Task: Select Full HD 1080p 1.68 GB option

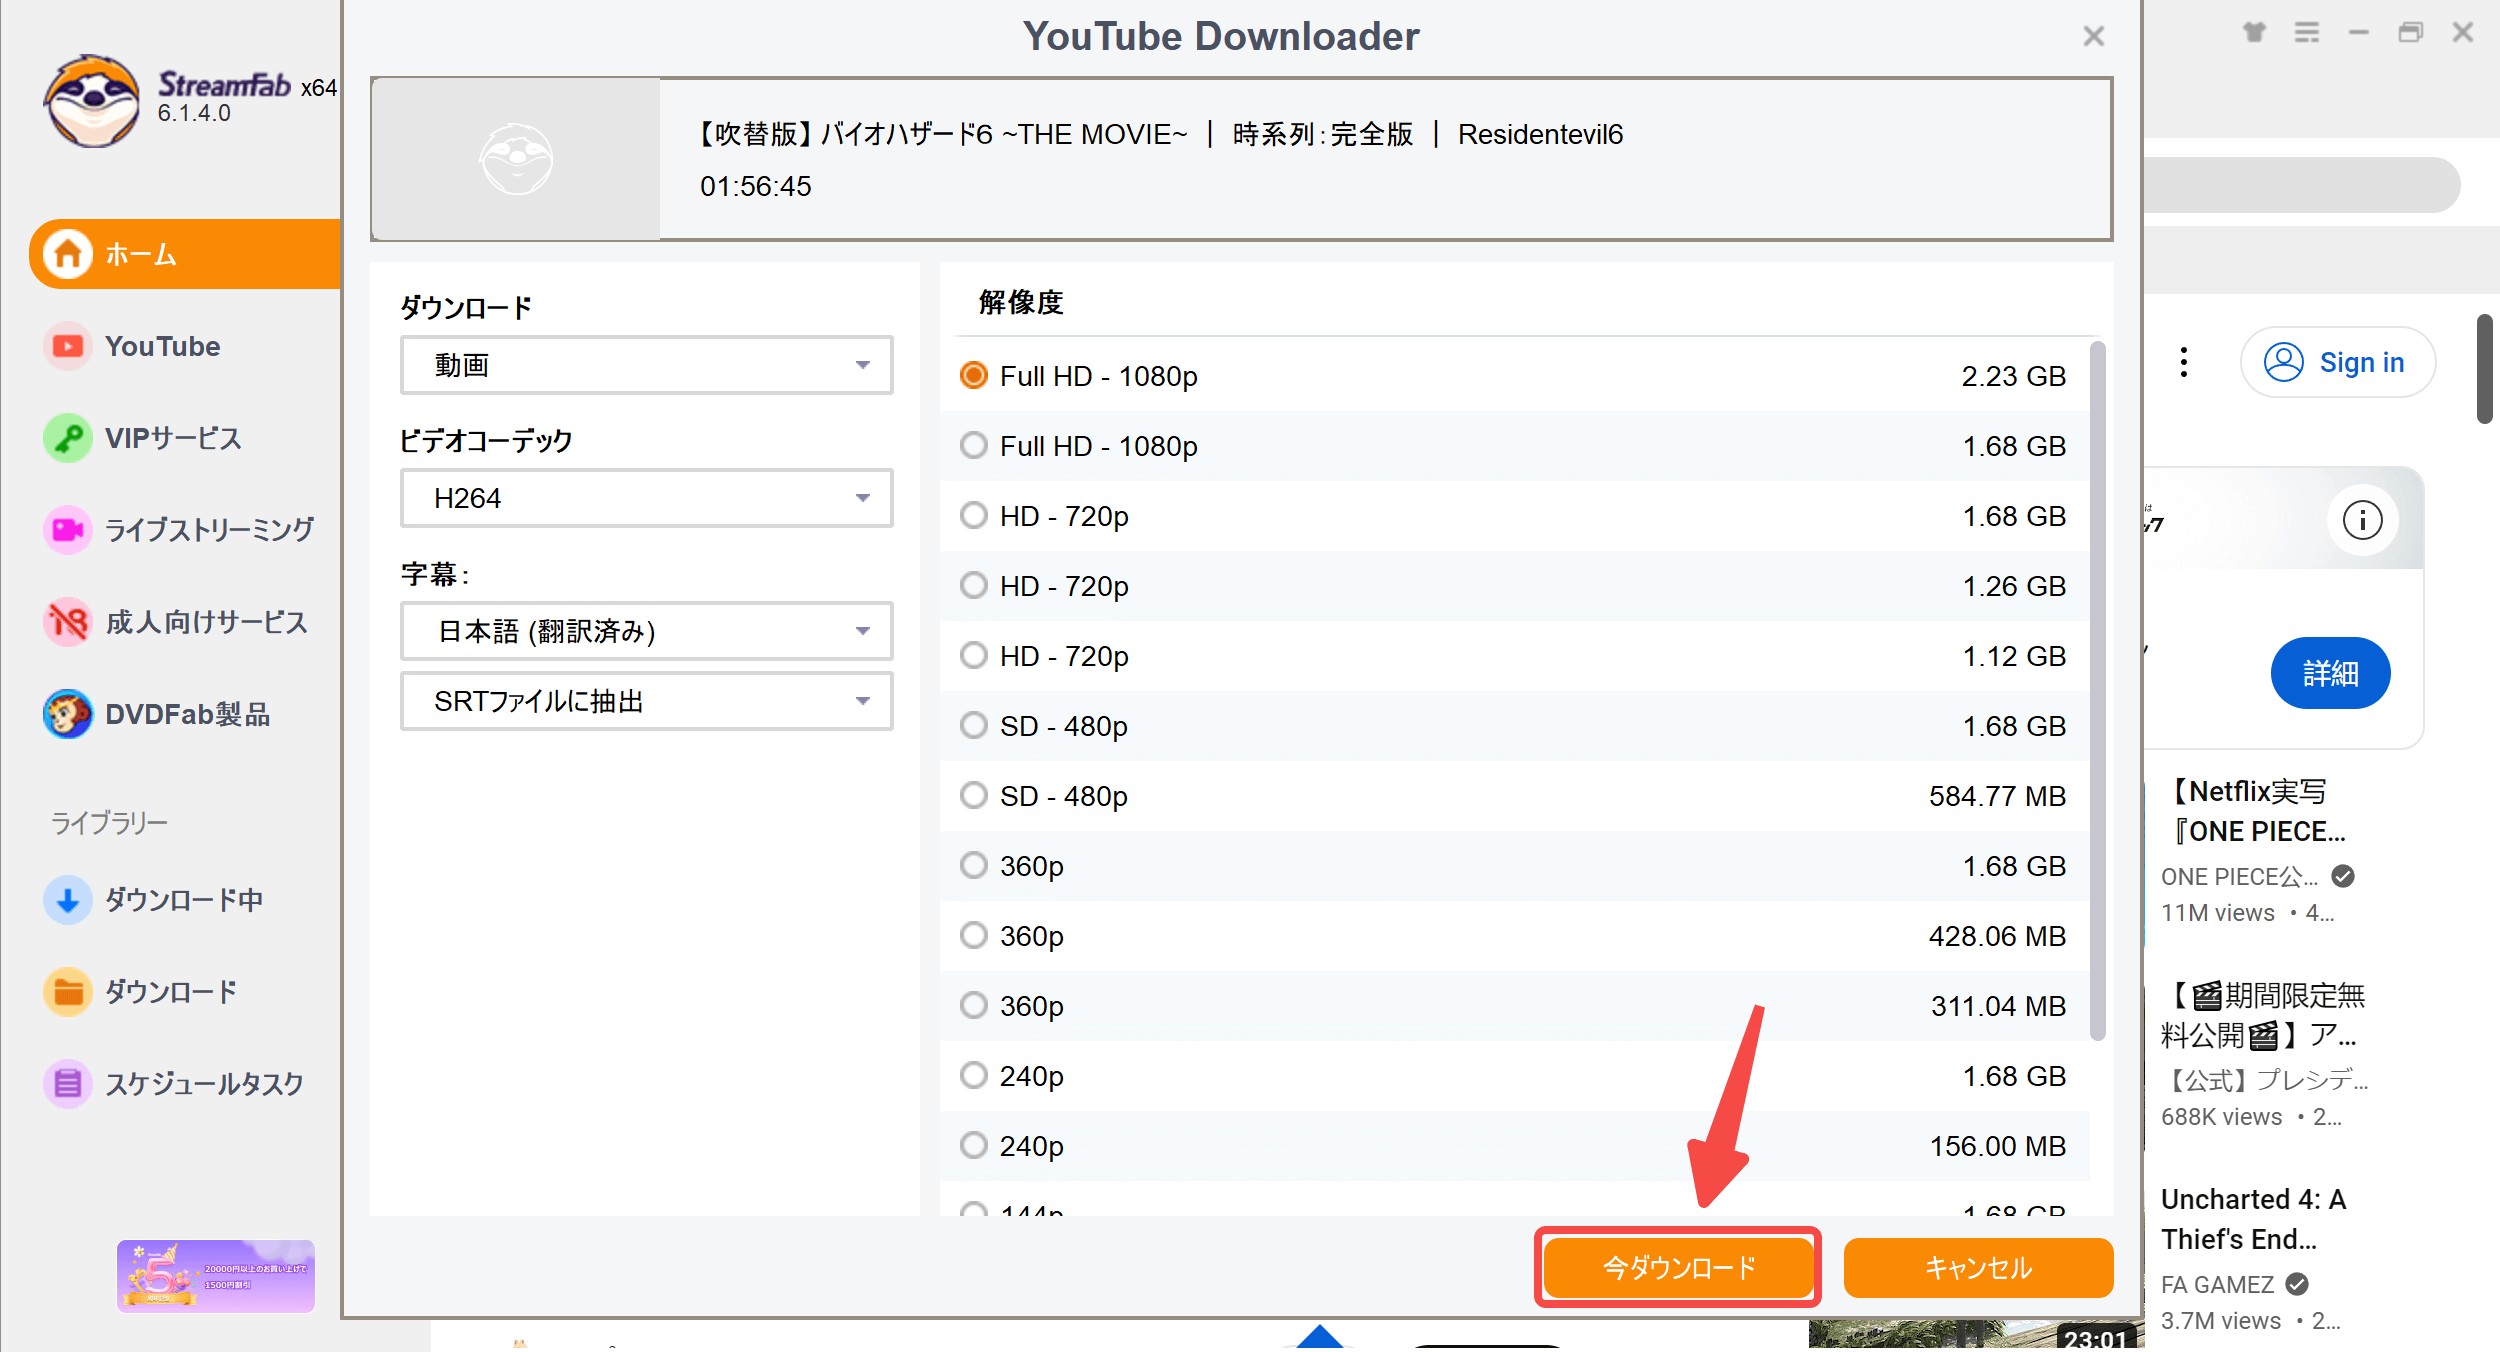Action: pyautogui.click(x=1514, y=446)
